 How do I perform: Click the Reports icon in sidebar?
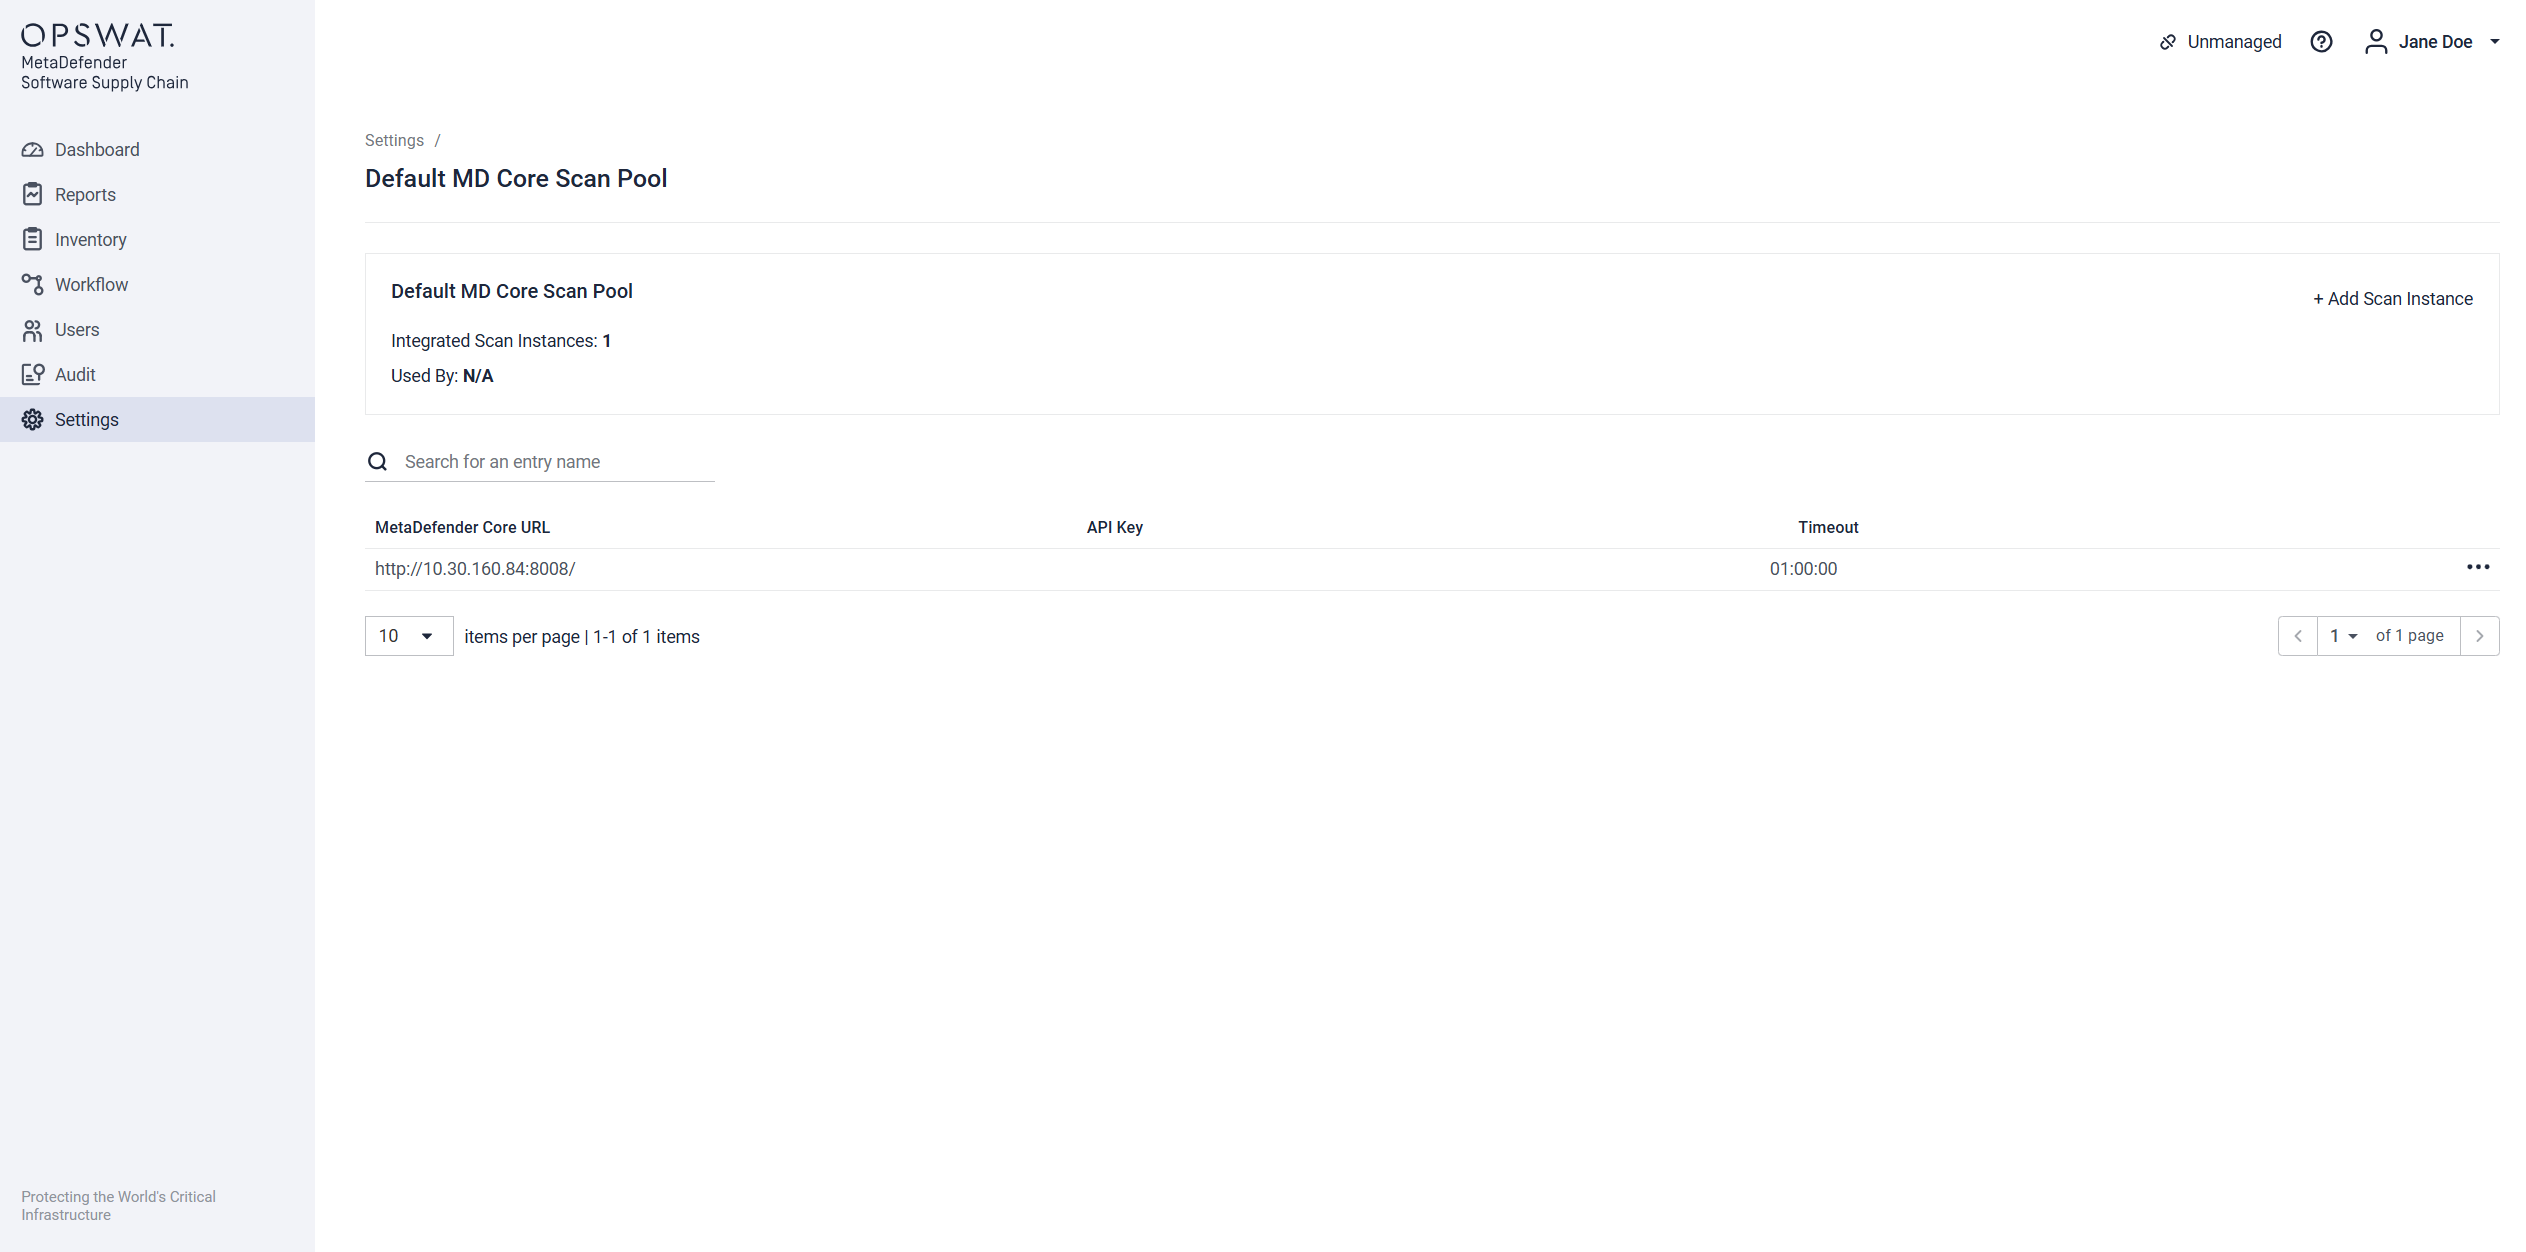[x=33, y=195]
